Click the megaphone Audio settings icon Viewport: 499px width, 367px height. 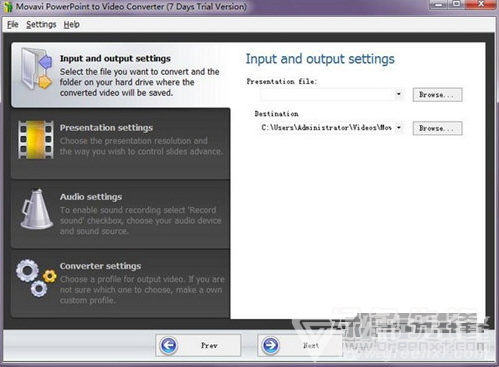coord(36,209)
